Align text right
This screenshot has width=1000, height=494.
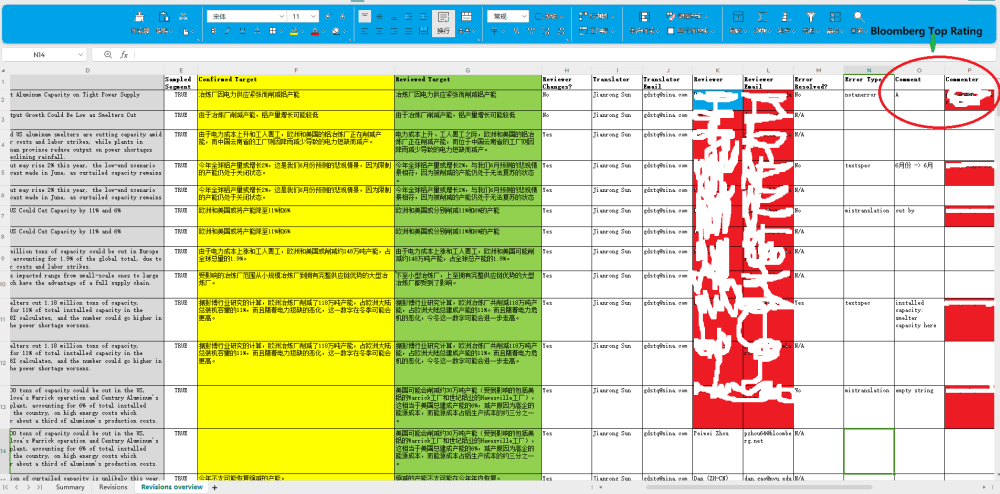(x=394, y=31)
